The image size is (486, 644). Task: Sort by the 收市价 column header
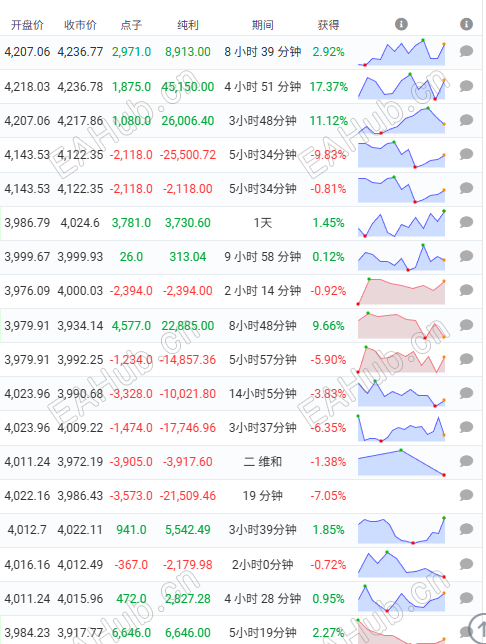[80, 25]
